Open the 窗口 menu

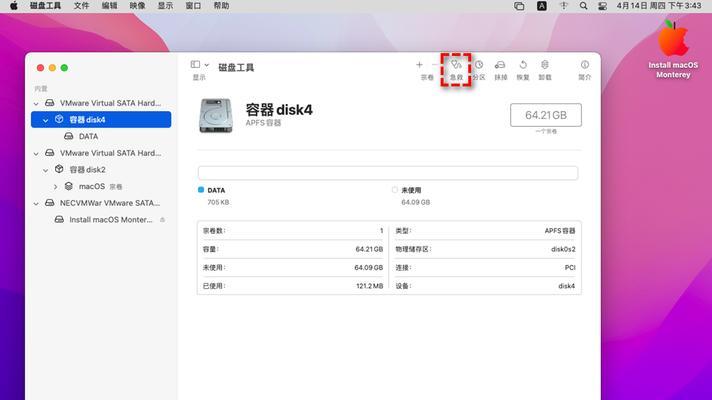coord(193,6)
